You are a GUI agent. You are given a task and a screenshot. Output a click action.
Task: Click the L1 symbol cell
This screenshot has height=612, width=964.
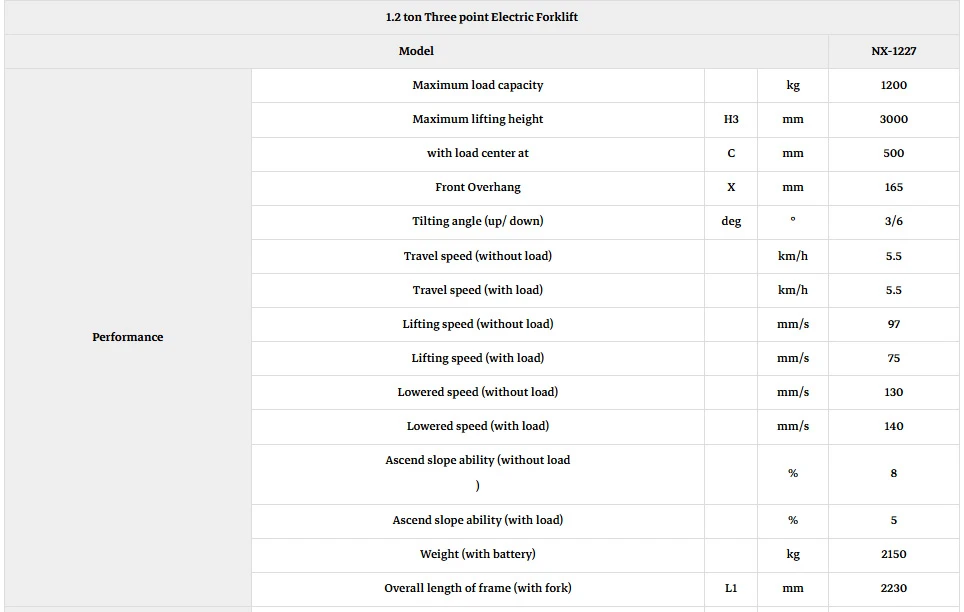(x=731, y=588)
